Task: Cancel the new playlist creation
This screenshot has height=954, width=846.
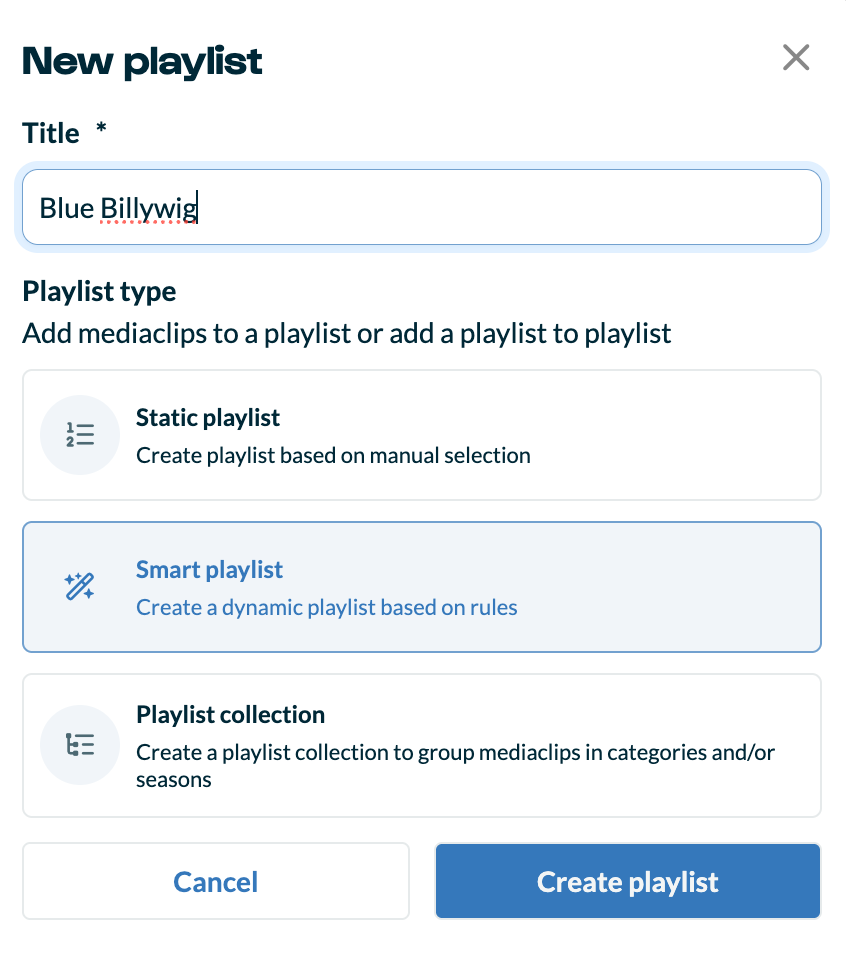Action: (x=216, y=881)
